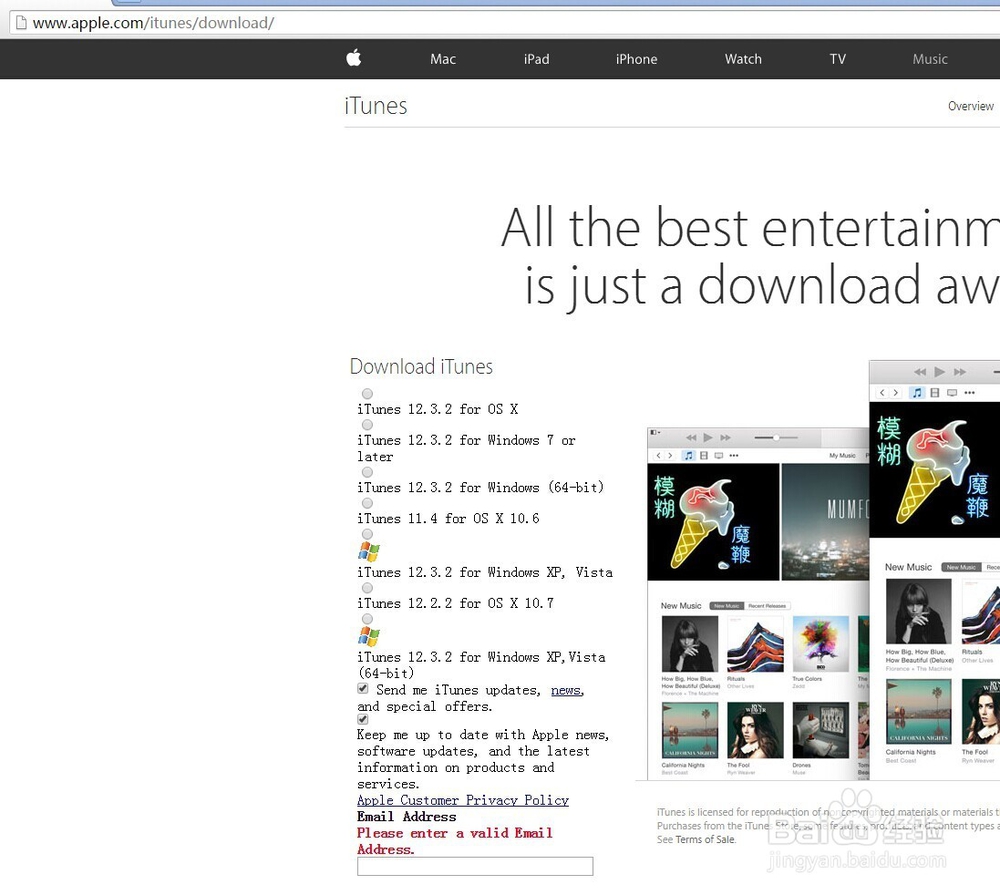
Task: Click the 'iTunes 12.3.2 for OS X' label
Action: tap(438, 410)
